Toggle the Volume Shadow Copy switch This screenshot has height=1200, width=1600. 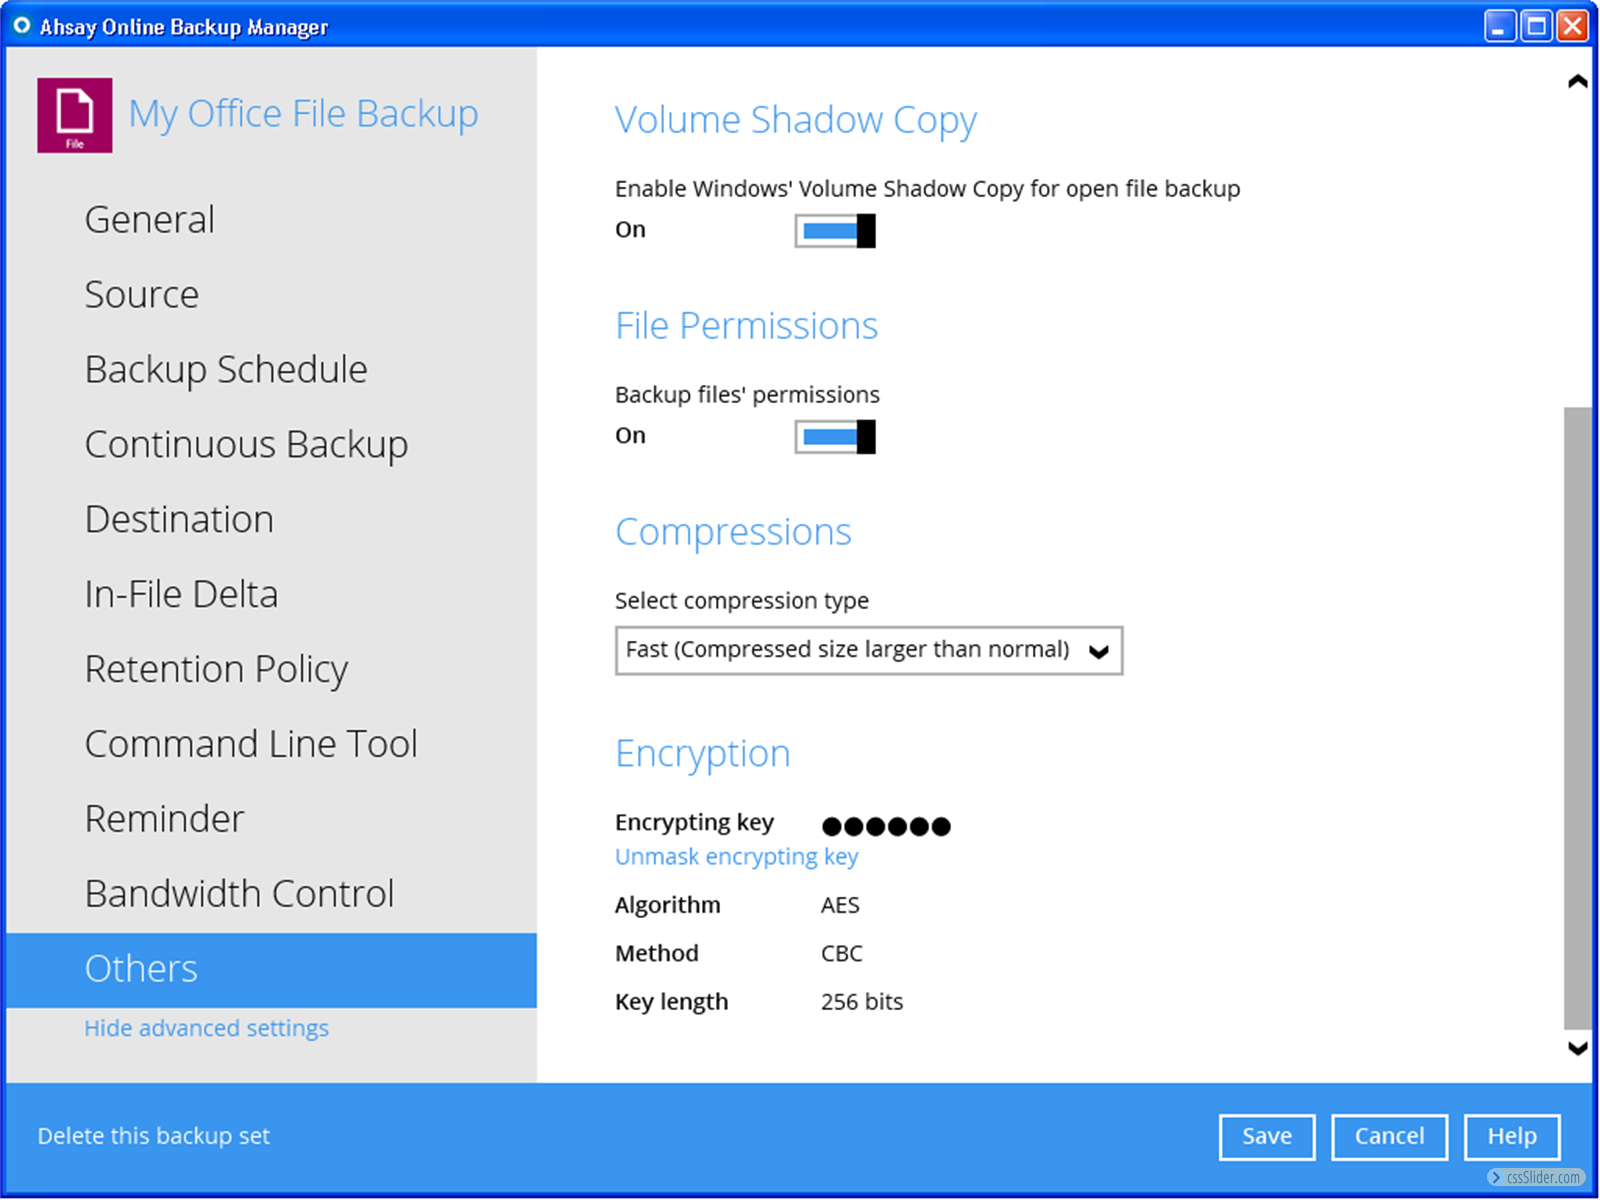point(835,231)
